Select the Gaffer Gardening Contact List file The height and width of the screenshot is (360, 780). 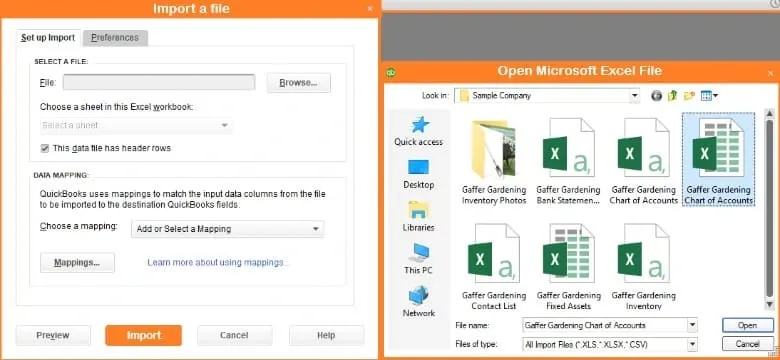(493, 268)
